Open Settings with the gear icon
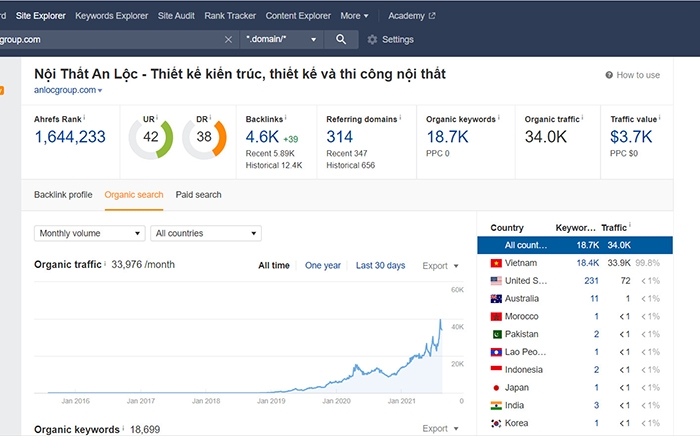Image resolution: width=700 pixels, height=436 pixels. pyautogui.click(x=372, y=40)
